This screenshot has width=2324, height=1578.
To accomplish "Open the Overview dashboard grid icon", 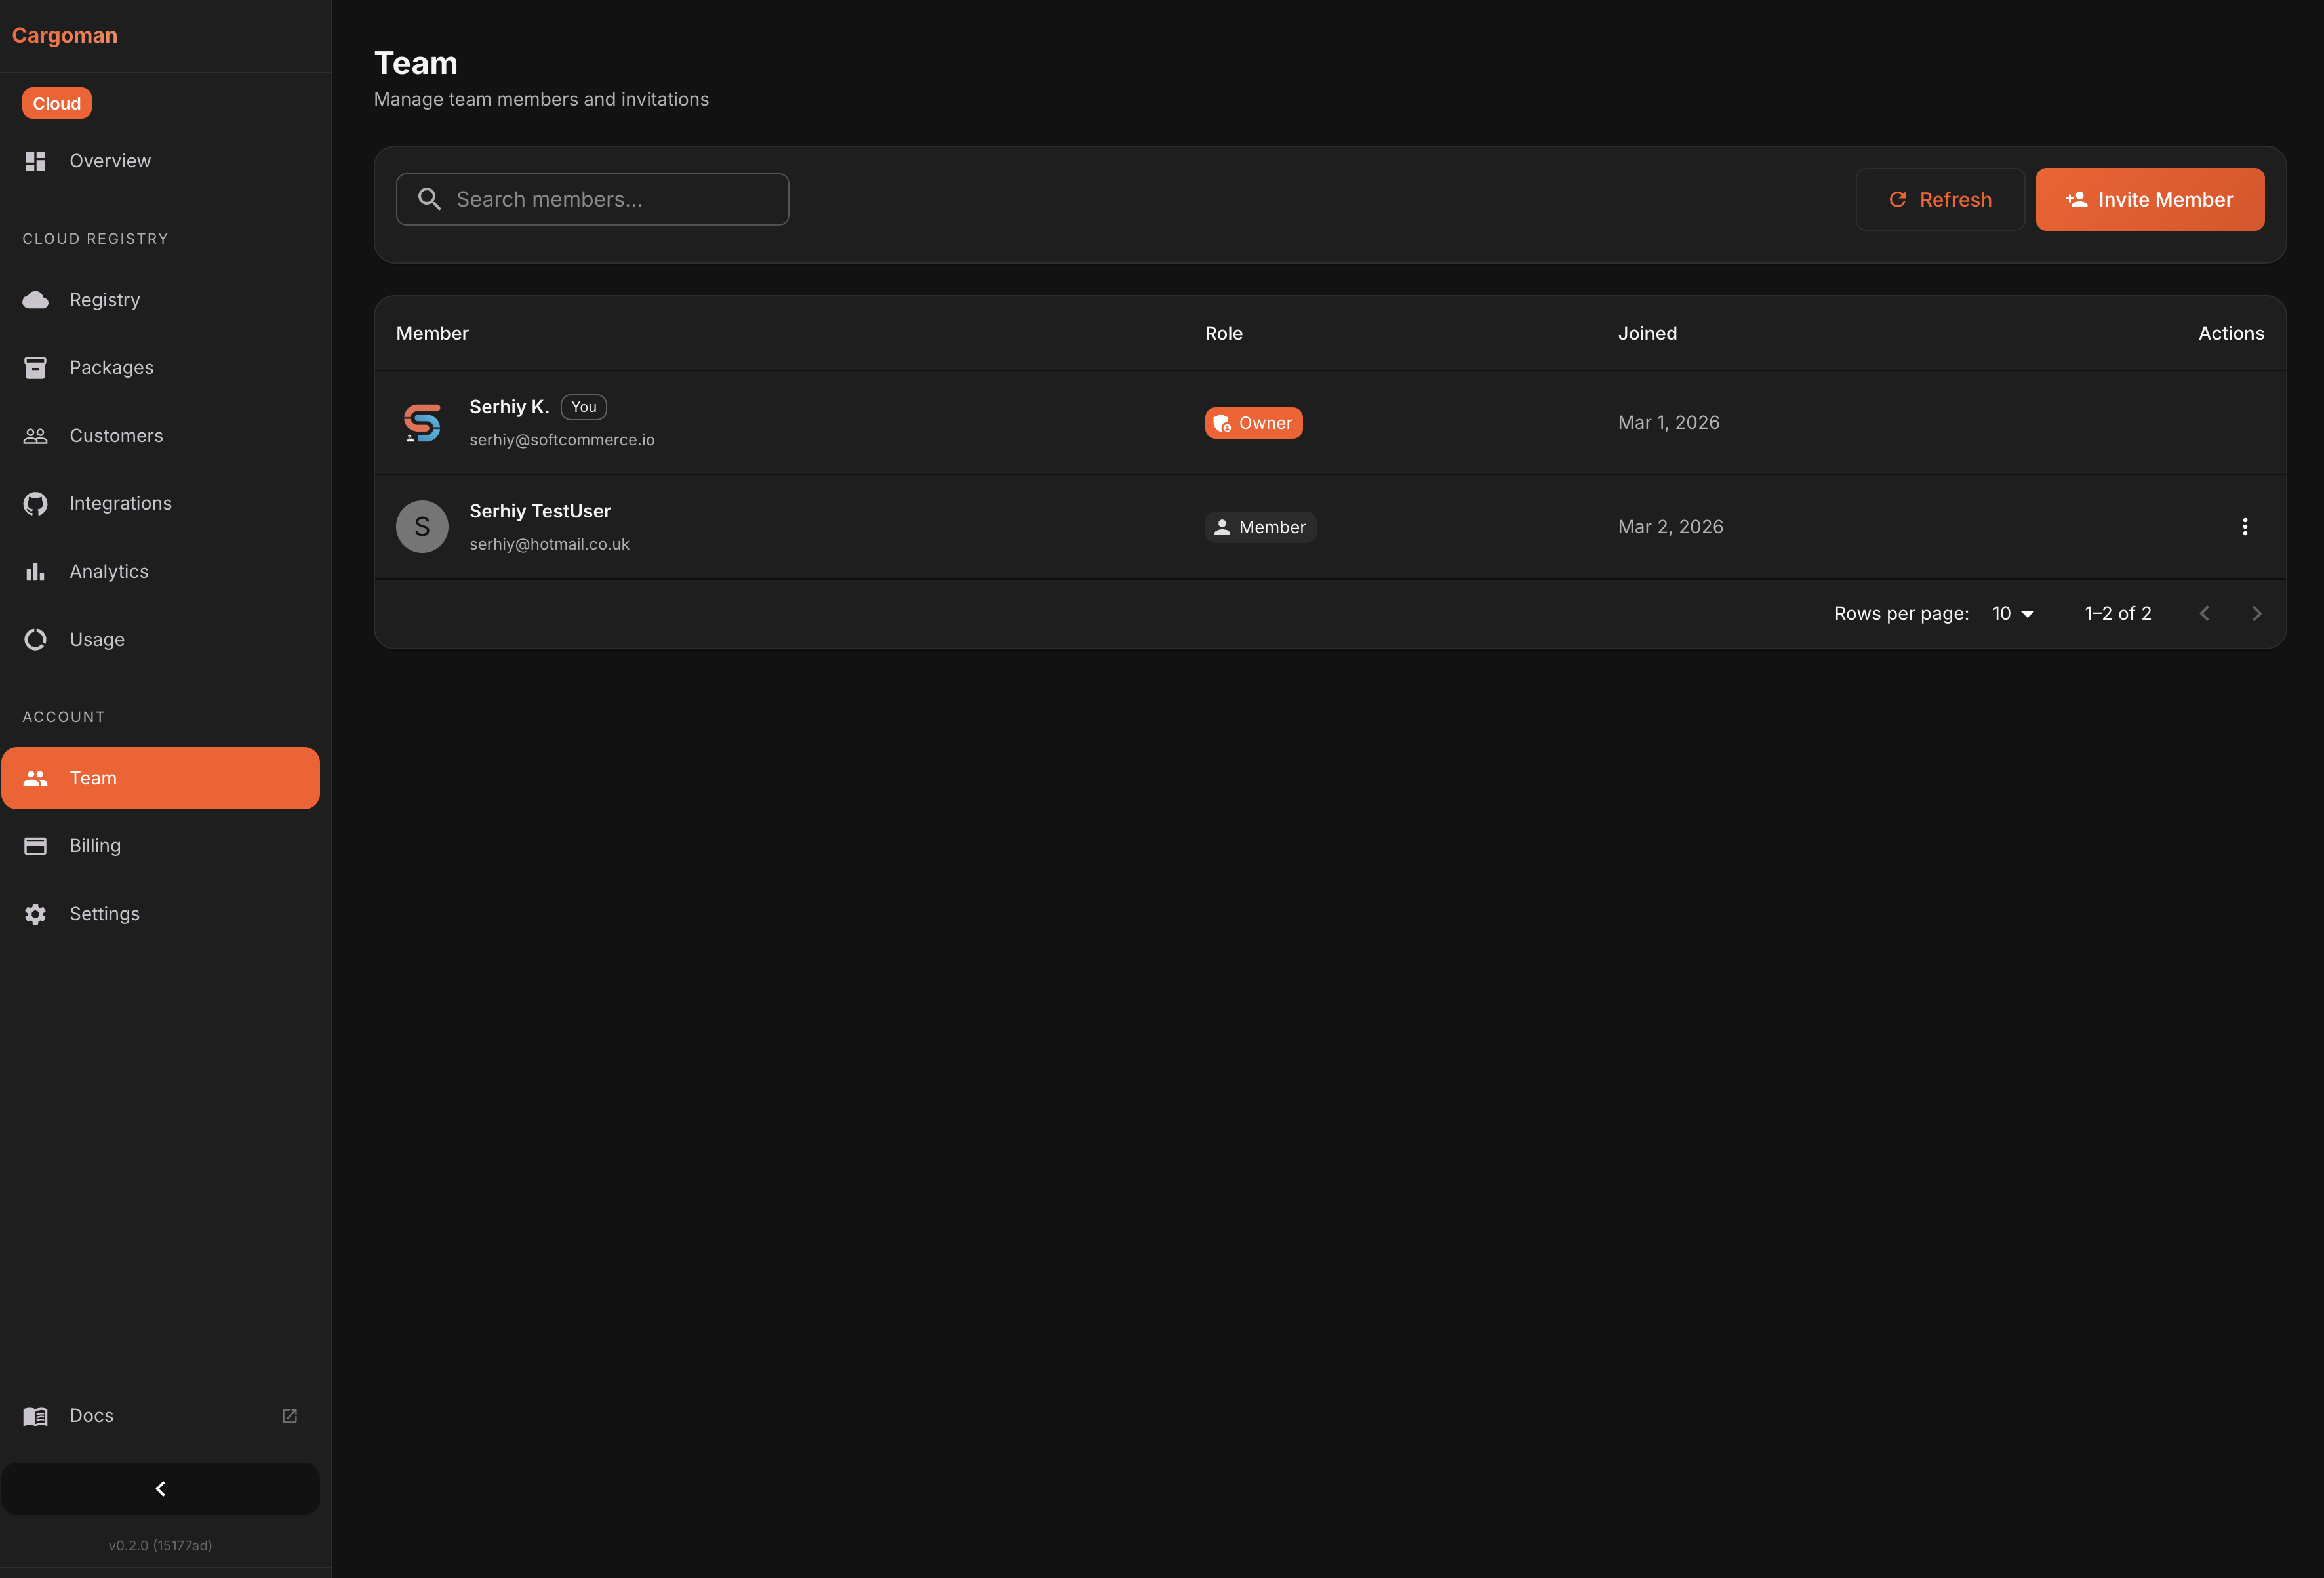I will click(x=35, y=160).
